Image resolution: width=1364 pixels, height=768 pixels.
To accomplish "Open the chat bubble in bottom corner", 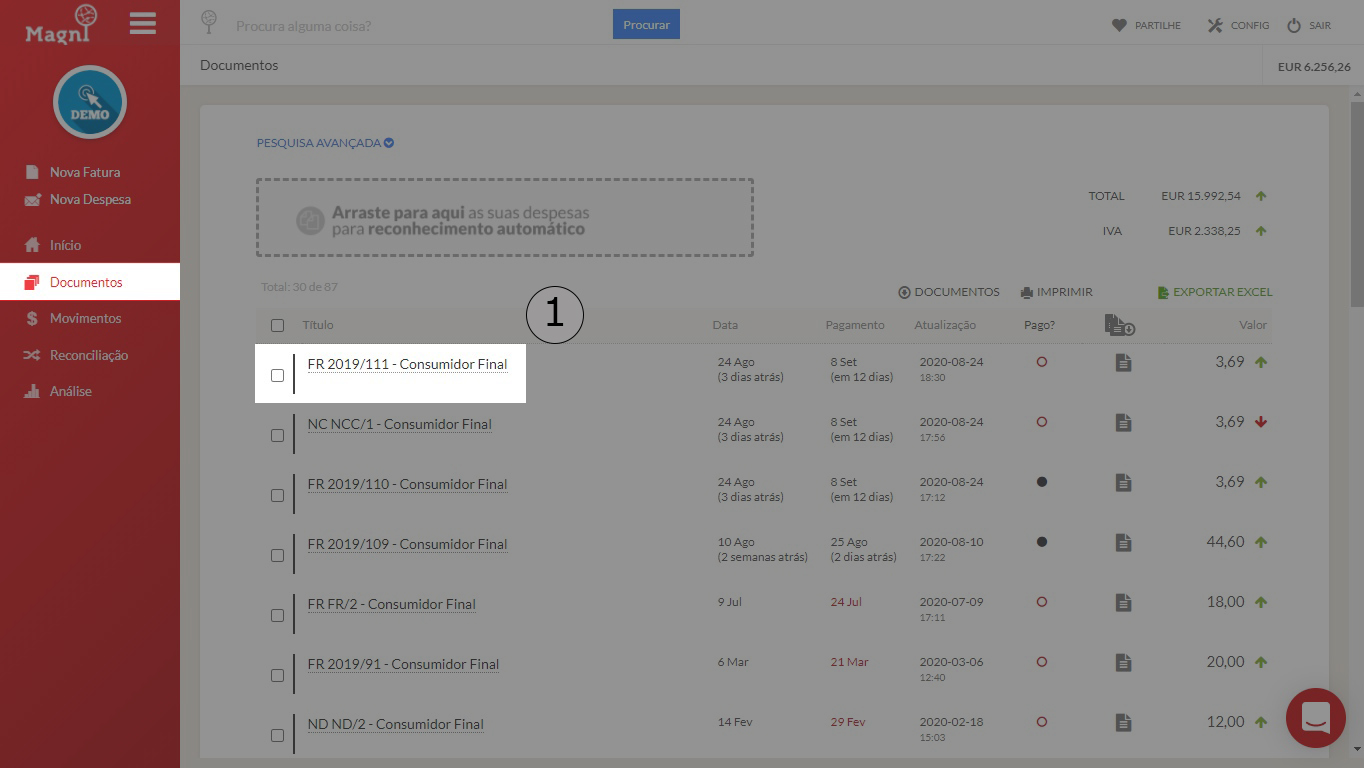I will click(x=1315, y=718).
